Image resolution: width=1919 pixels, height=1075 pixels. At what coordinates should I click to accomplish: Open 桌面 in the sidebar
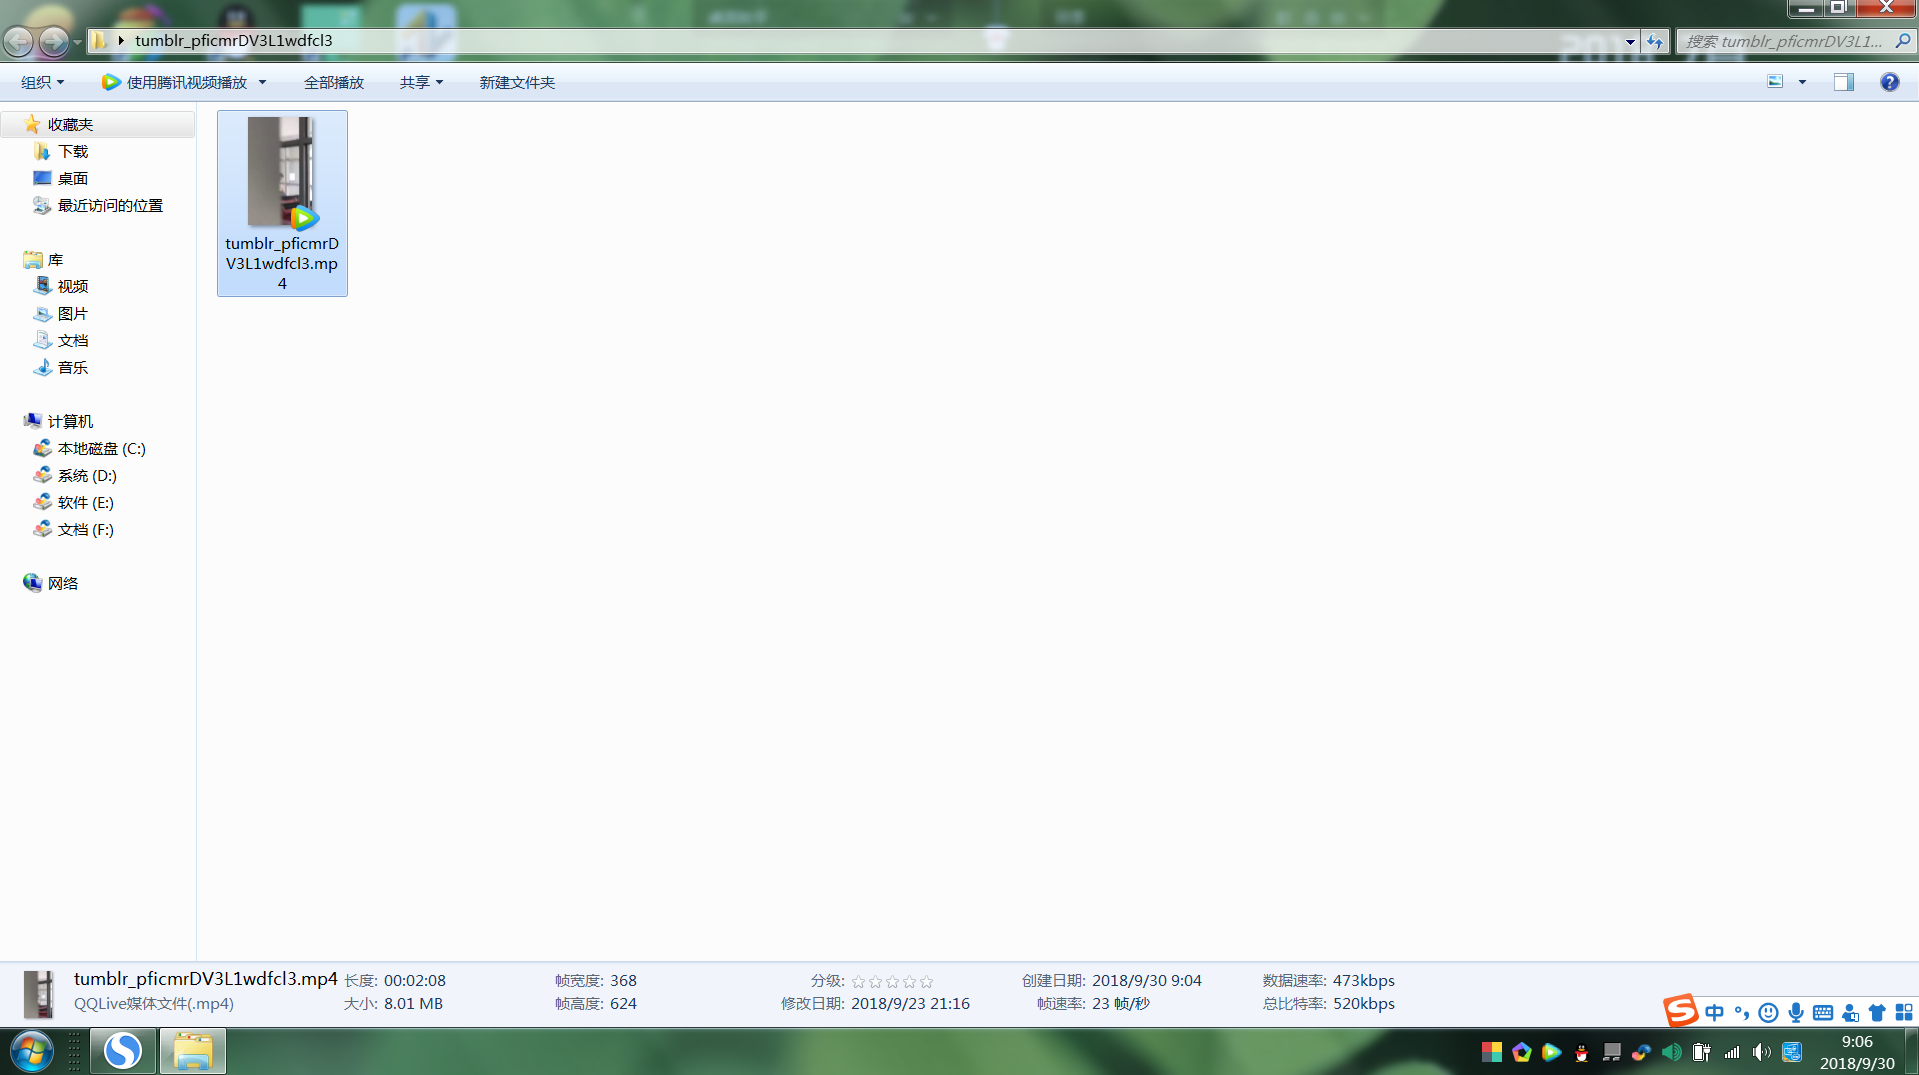[x=73, y=178]
